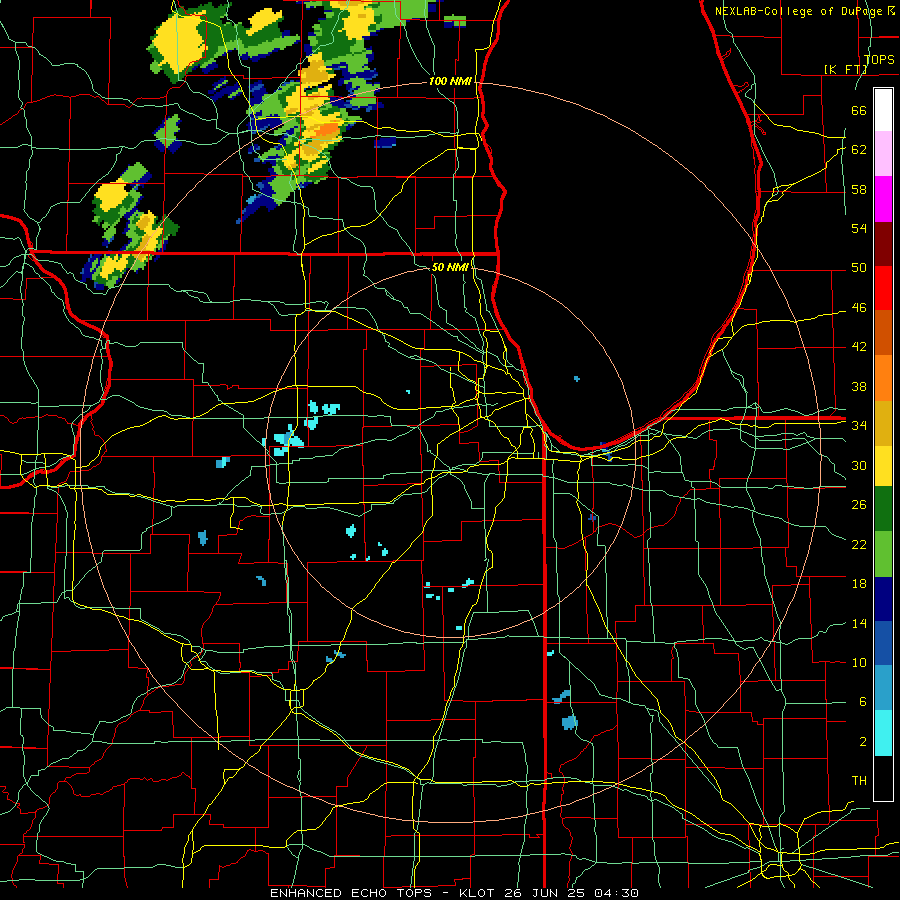The height and width of the screenshot is (900, 900).
Task: Click the light green legend swatch
Action: (x=883, y=554)
